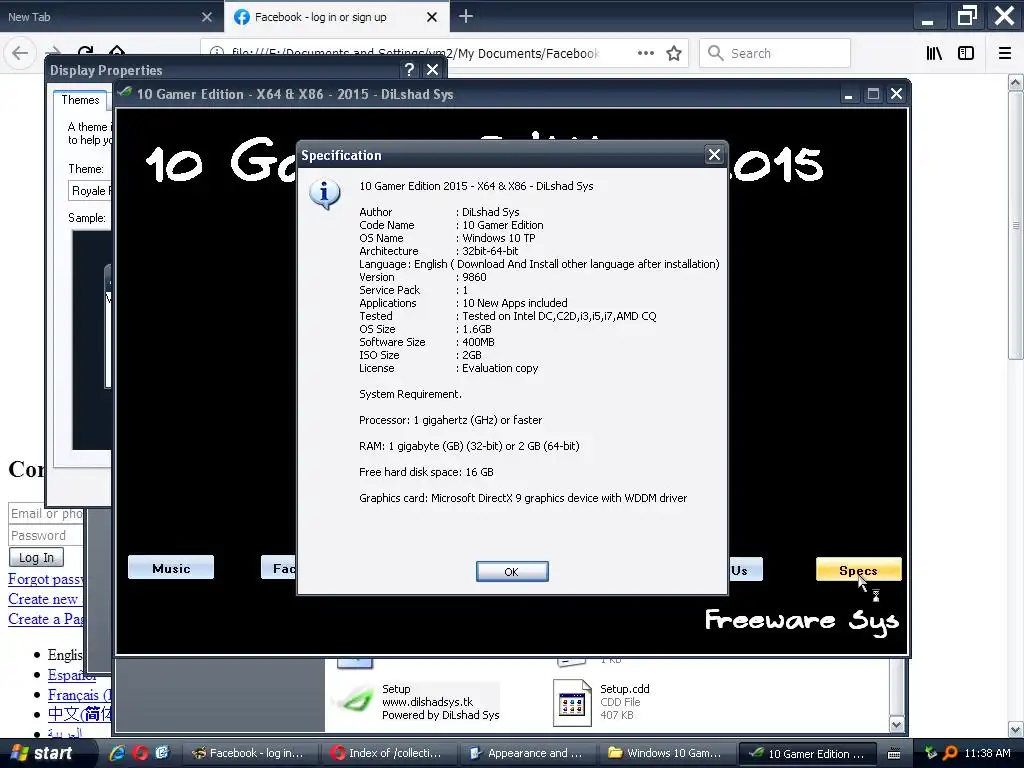The image size is (1024, 768).
Task: Click the on-screen keyboard tray icon
Action: (x=894, y=754)
